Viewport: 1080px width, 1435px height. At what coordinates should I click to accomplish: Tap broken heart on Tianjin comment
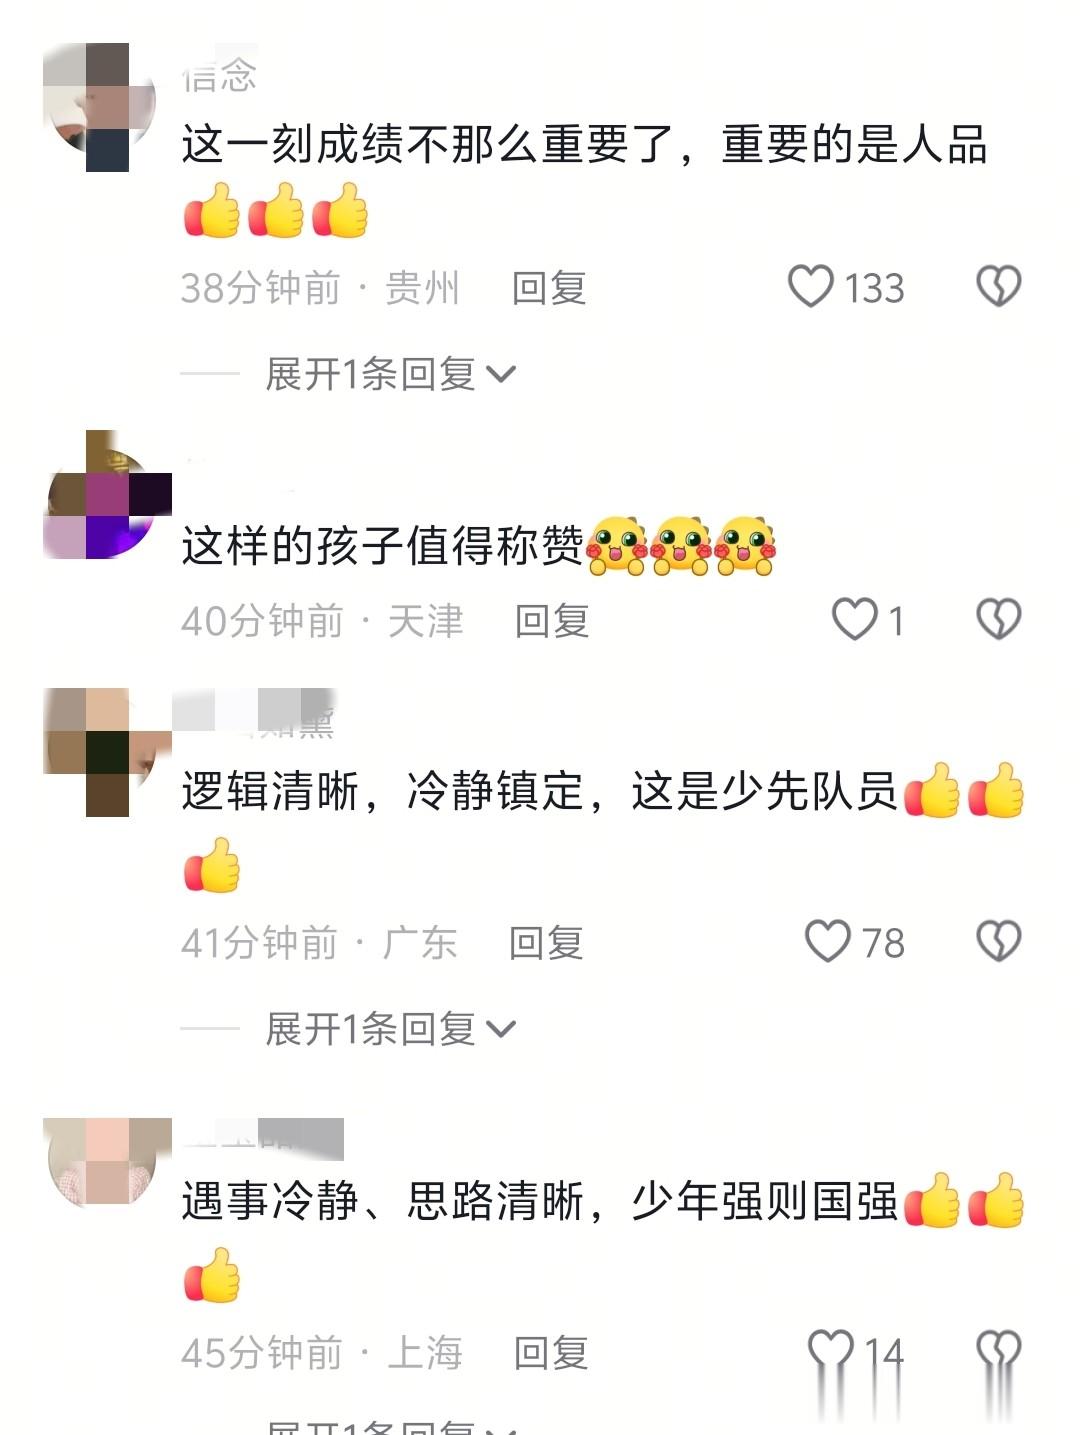coord(998,620)
